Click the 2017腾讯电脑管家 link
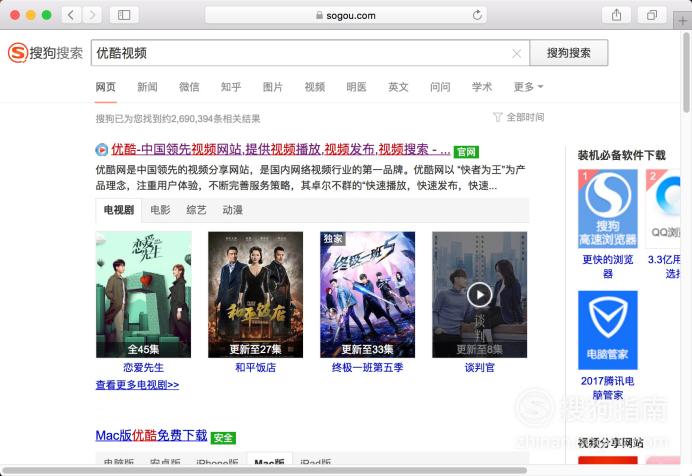The image size is (692, 476). 608,387
